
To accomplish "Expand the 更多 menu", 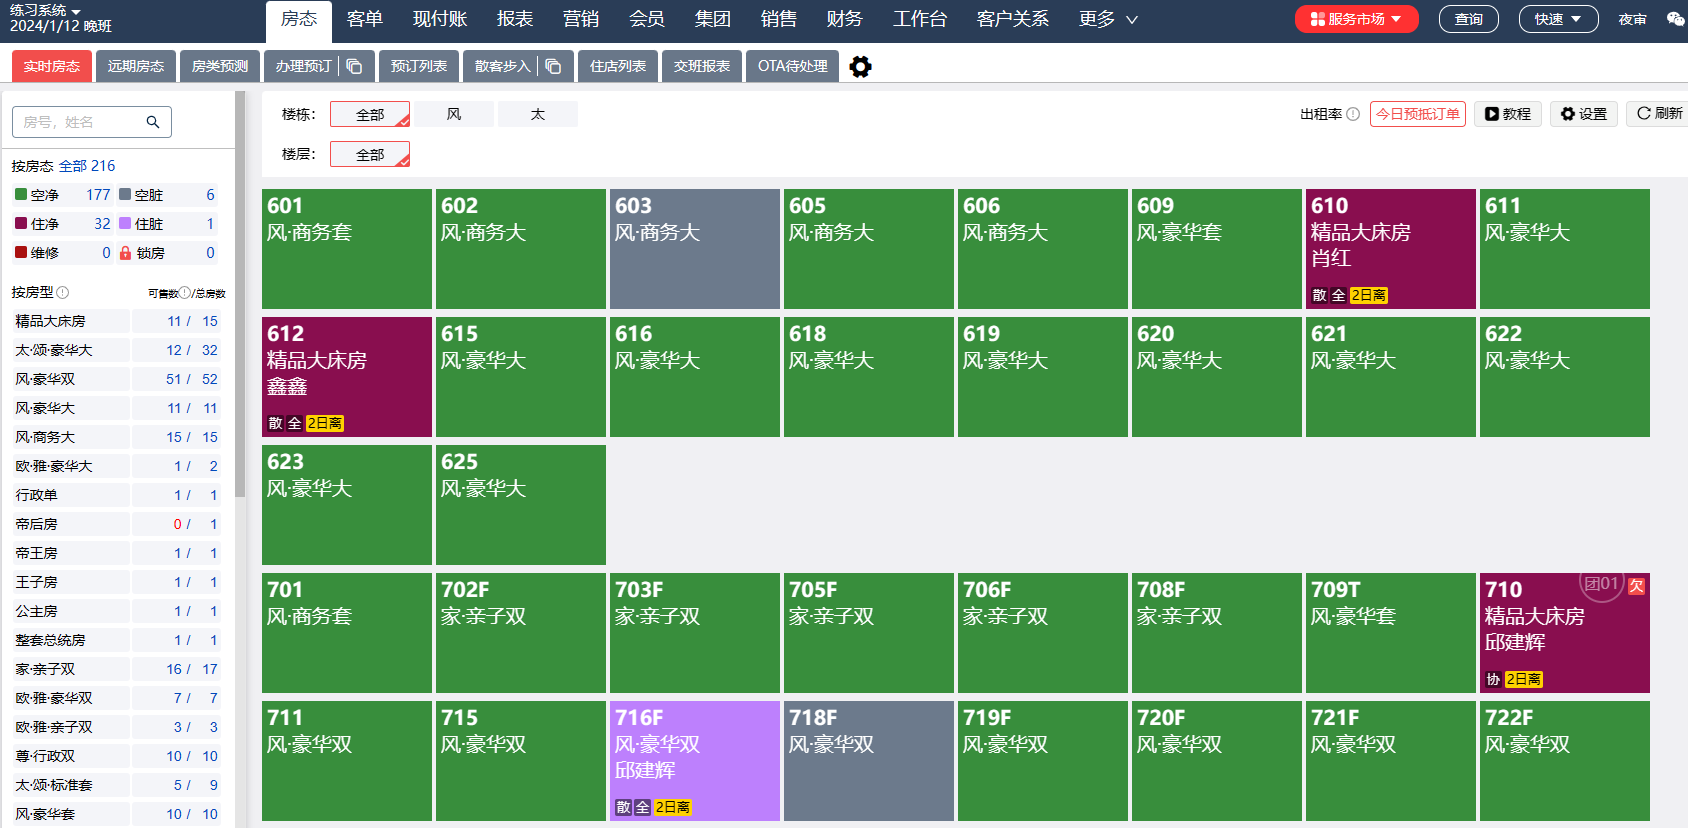I will pos(1108,19).
